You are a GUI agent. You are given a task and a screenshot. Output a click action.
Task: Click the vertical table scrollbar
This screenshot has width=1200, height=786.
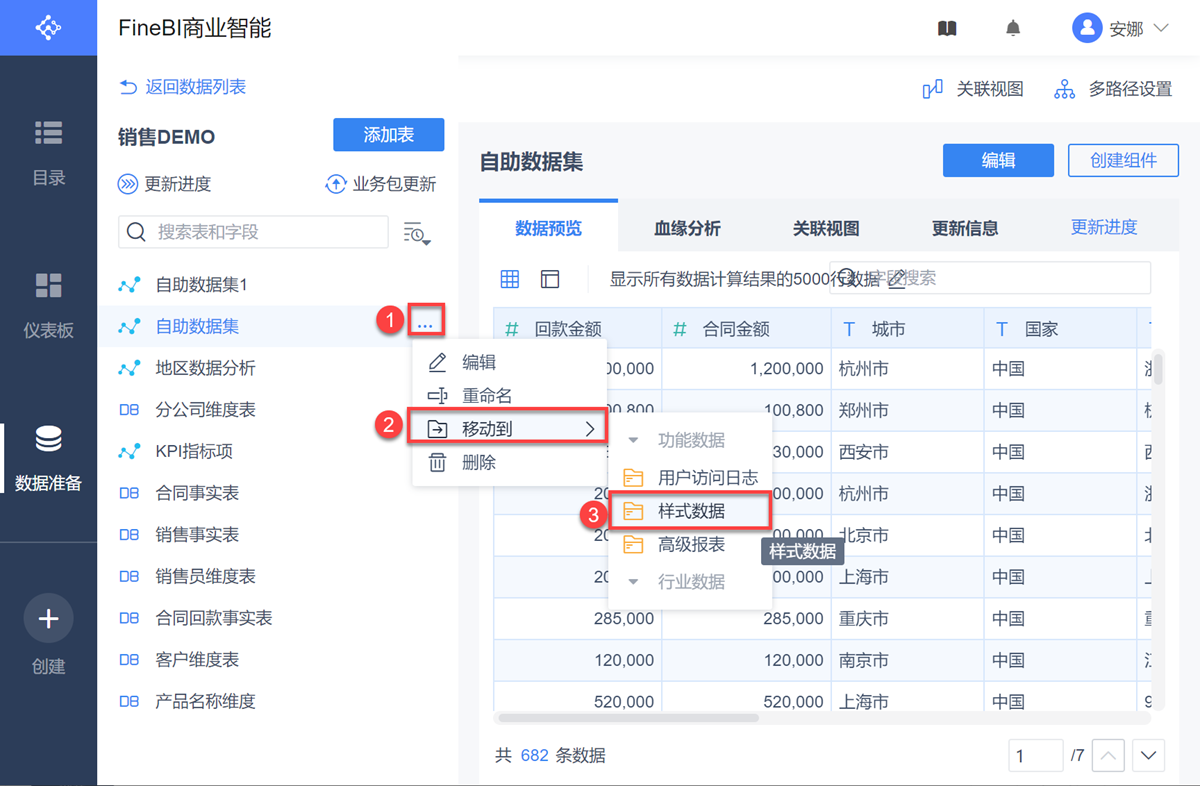click(1158, 368)
